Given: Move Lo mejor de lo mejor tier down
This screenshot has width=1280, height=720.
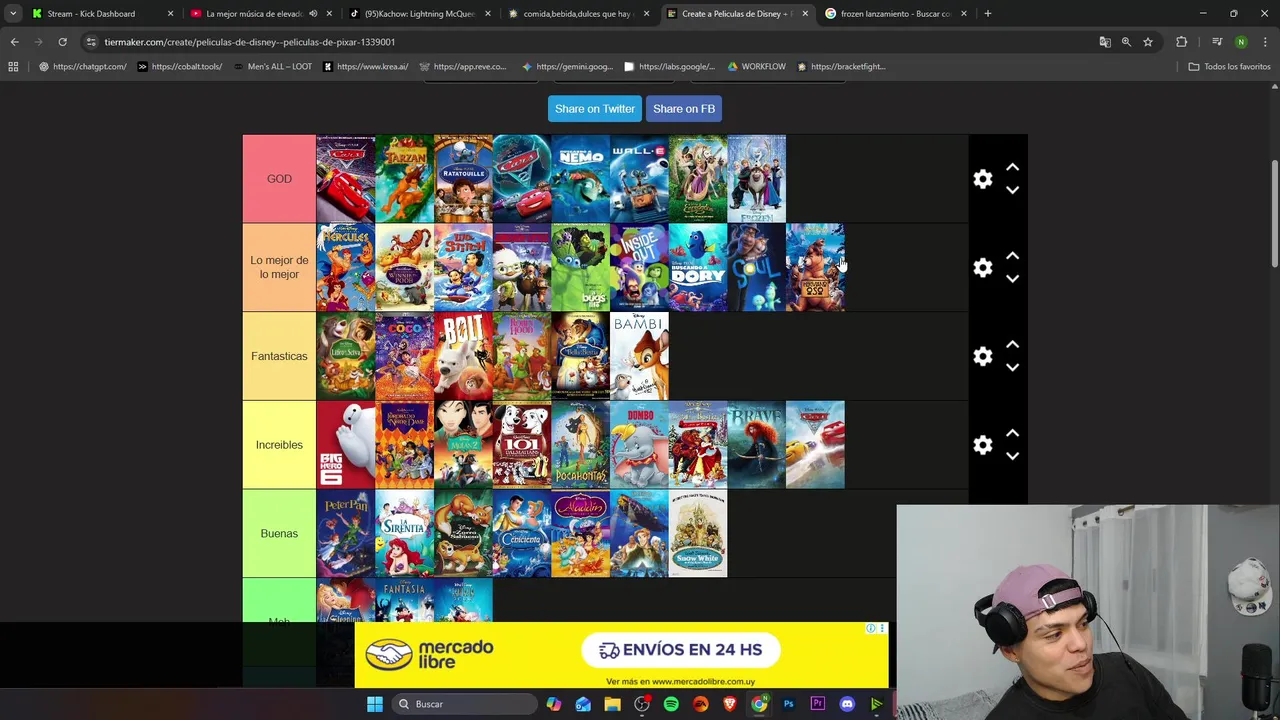Looking at the screenshot, I should point(1012,279).
